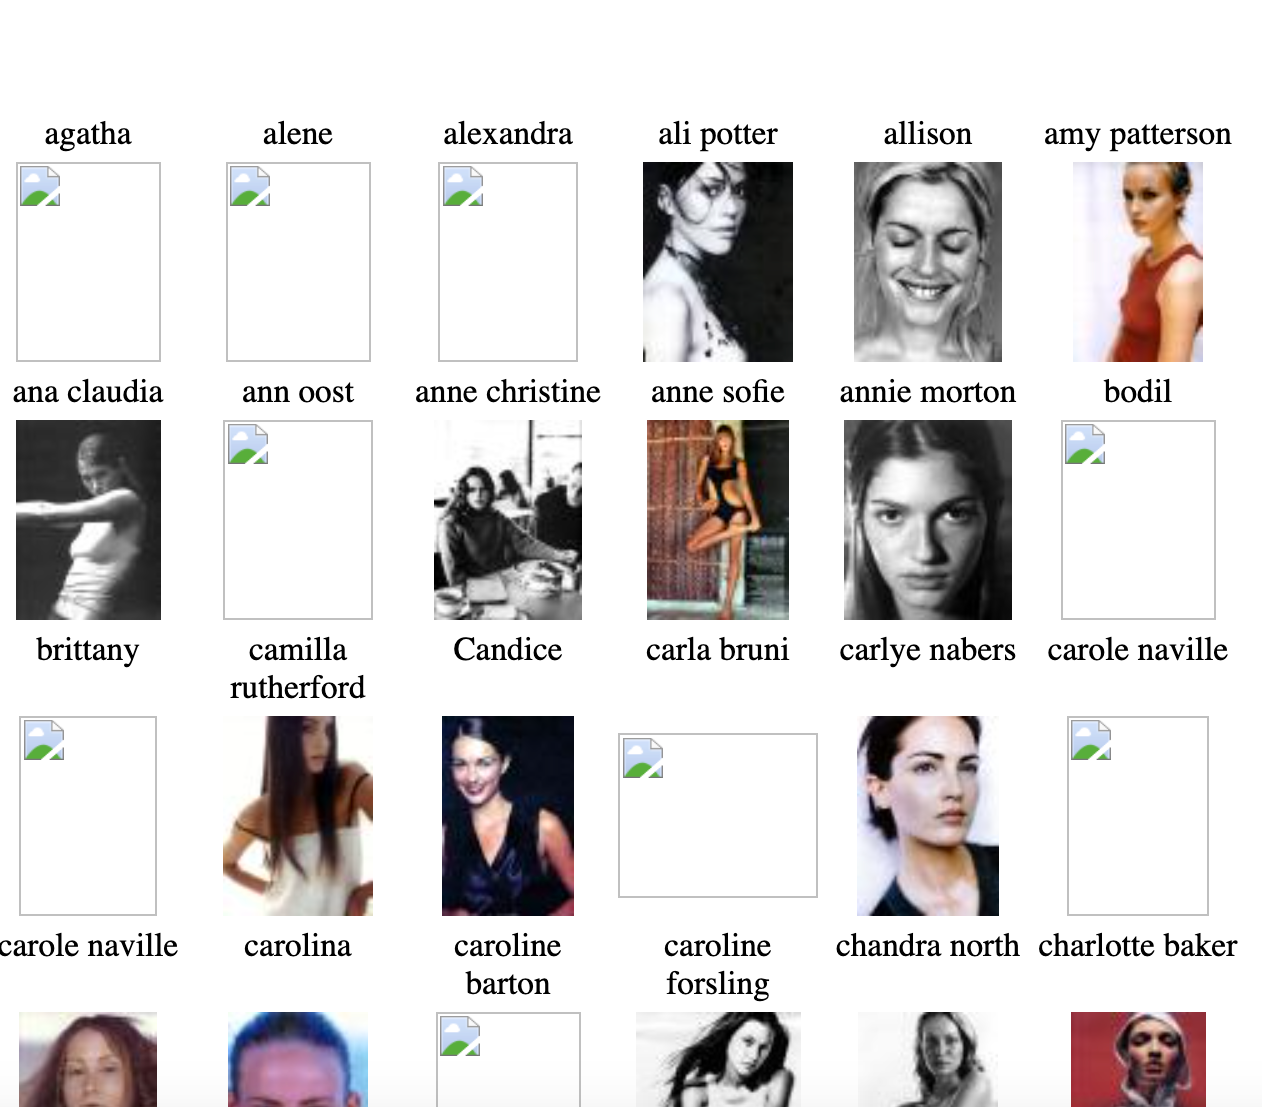Open the allison smiling closed-eyes photo
The width and height of the screenshot is (1262, 1107).
[928, 262]
